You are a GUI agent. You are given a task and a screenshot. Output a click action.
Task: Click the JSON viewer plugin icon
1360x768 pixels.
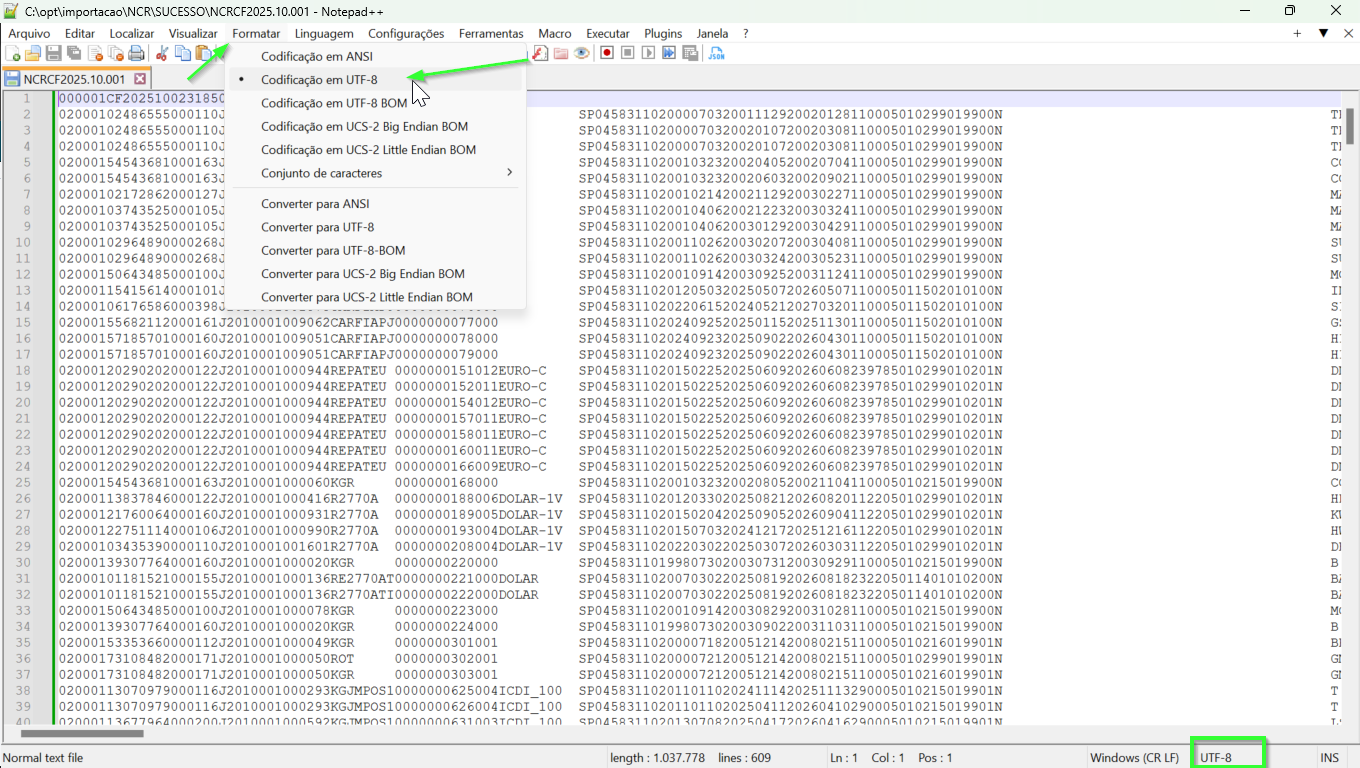point(716,53)
